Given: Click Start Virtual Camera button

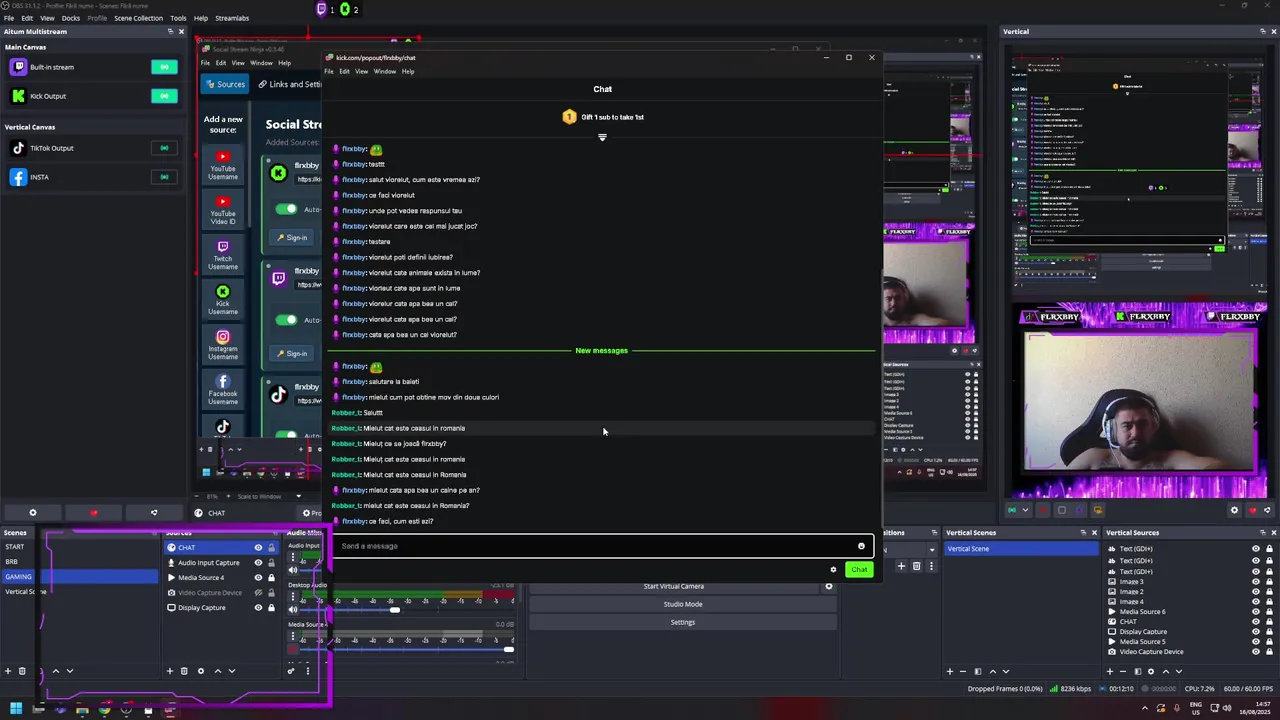Looking at the screenshot, I should [x=674, y=586].
